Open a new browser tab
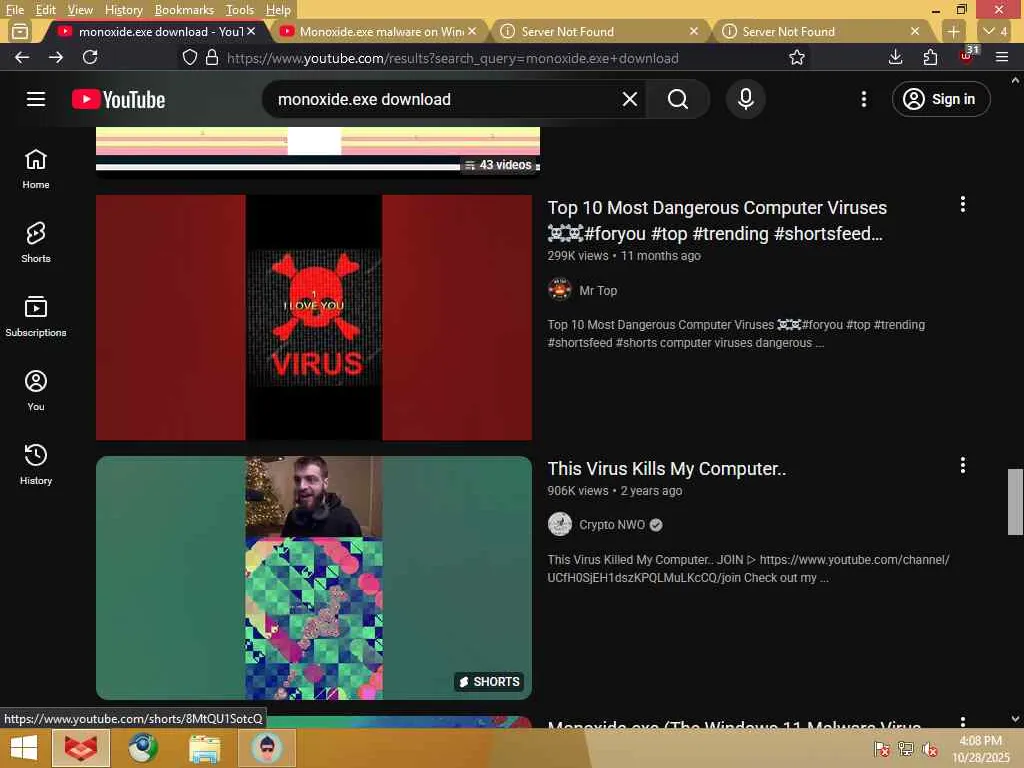The width and height of the screenshot is (1024, 768). 953,31
